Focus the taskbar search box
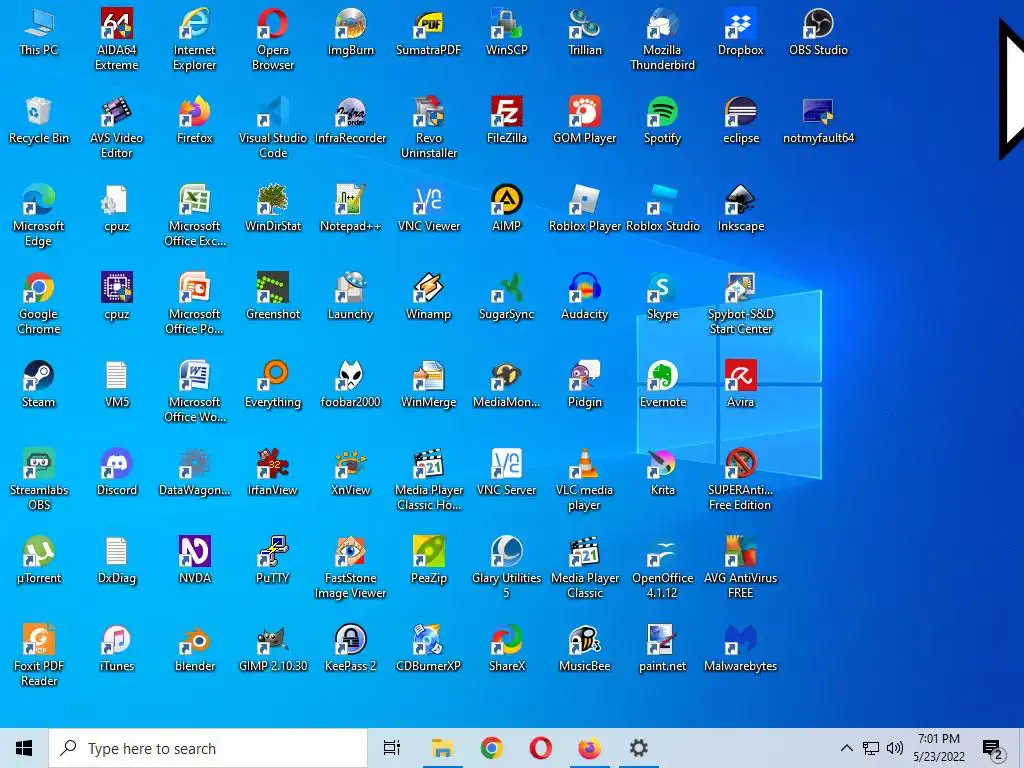The height and width of the screenshot is (768, 1024). point(208,748)
